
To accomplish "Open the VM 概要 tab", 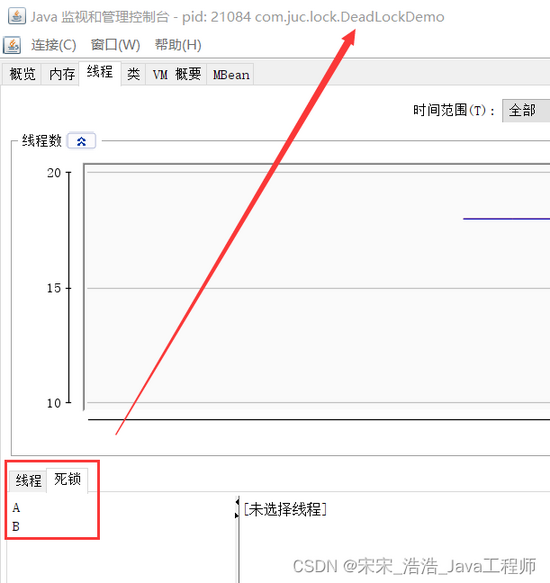I will pos(176,74).
